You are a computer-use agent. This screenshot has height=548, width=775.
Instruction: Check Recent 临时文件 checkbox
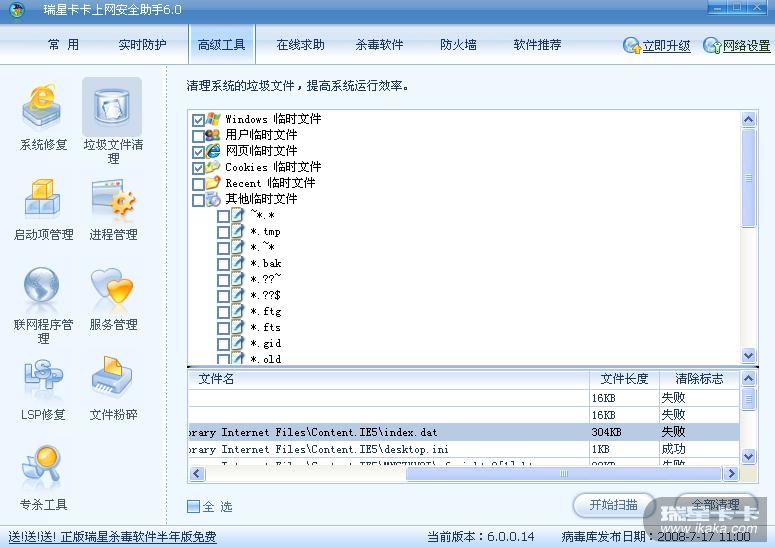tap(198, 184)
